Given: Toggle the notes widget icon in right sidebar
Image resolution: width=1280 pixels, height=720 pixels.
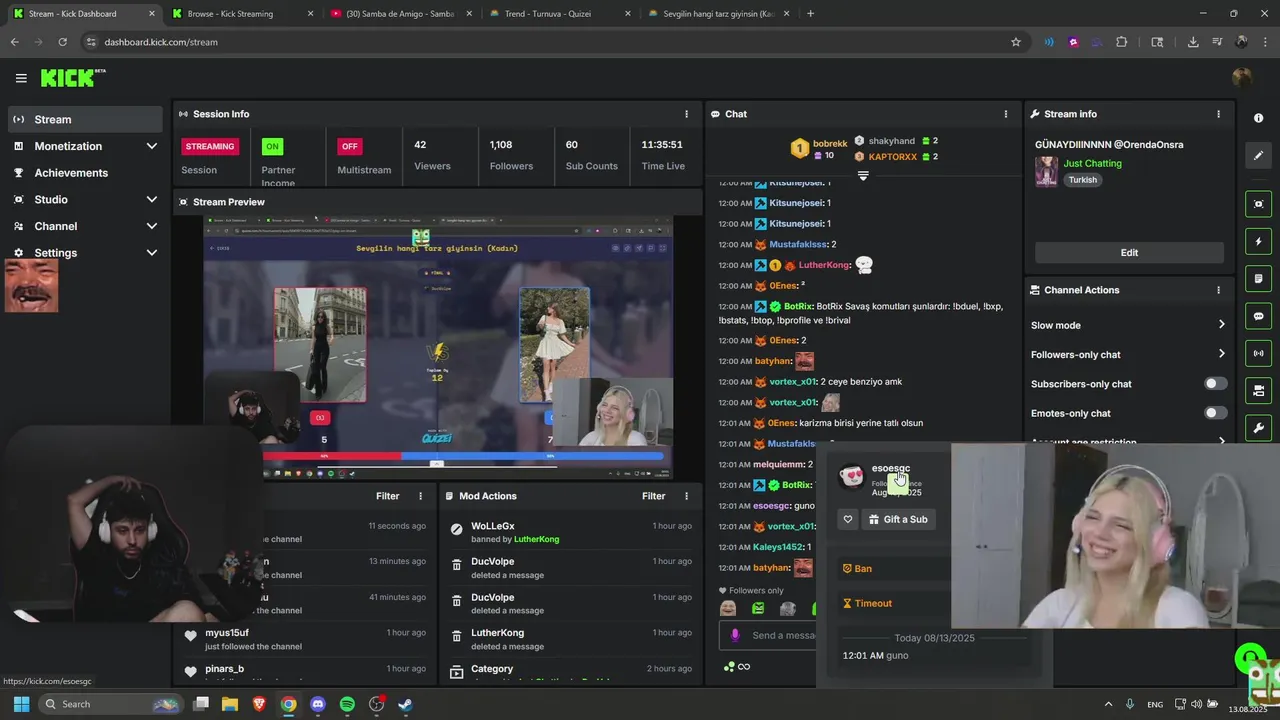Looking at the screenshot, I should click(x=1258, y=279).
